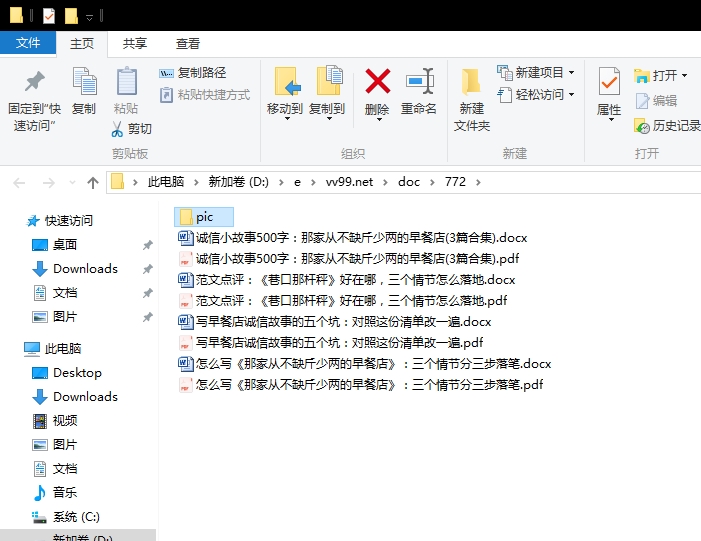Open Quick Access Toolbar customize dropdown
This screenshot has width=701, height=541.
point(89,18)
